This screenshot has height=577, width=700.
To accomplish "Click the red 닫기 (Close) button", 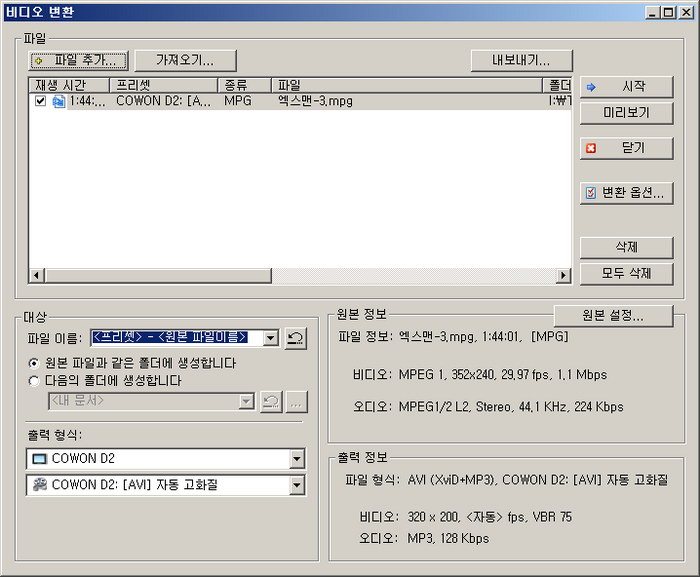I will point(626,148).
